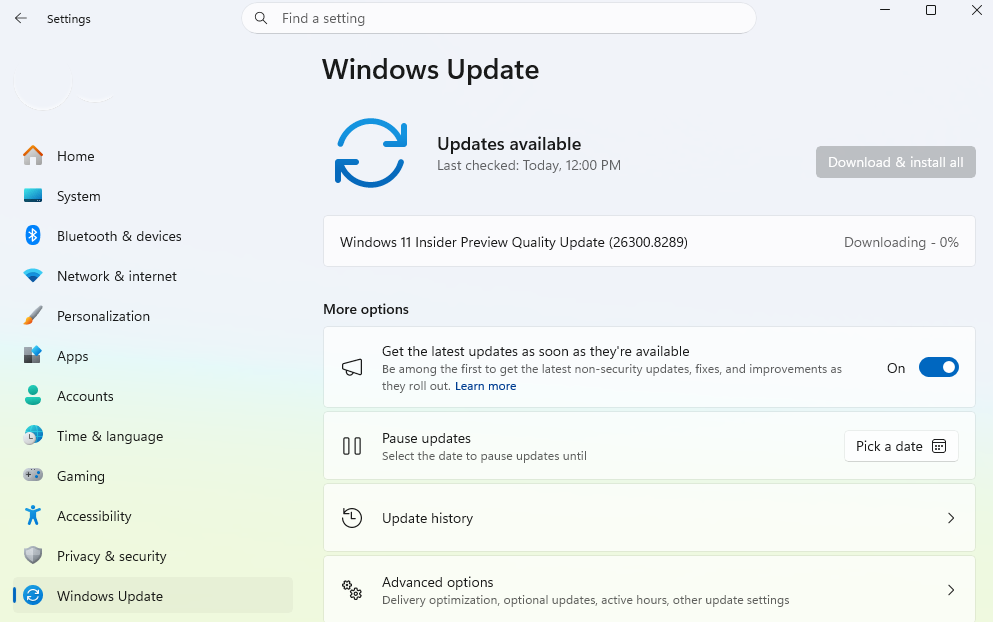Click the Bluetooth & devices icon
This screenshot has height=622, width=993.
(x=33, y=236)
